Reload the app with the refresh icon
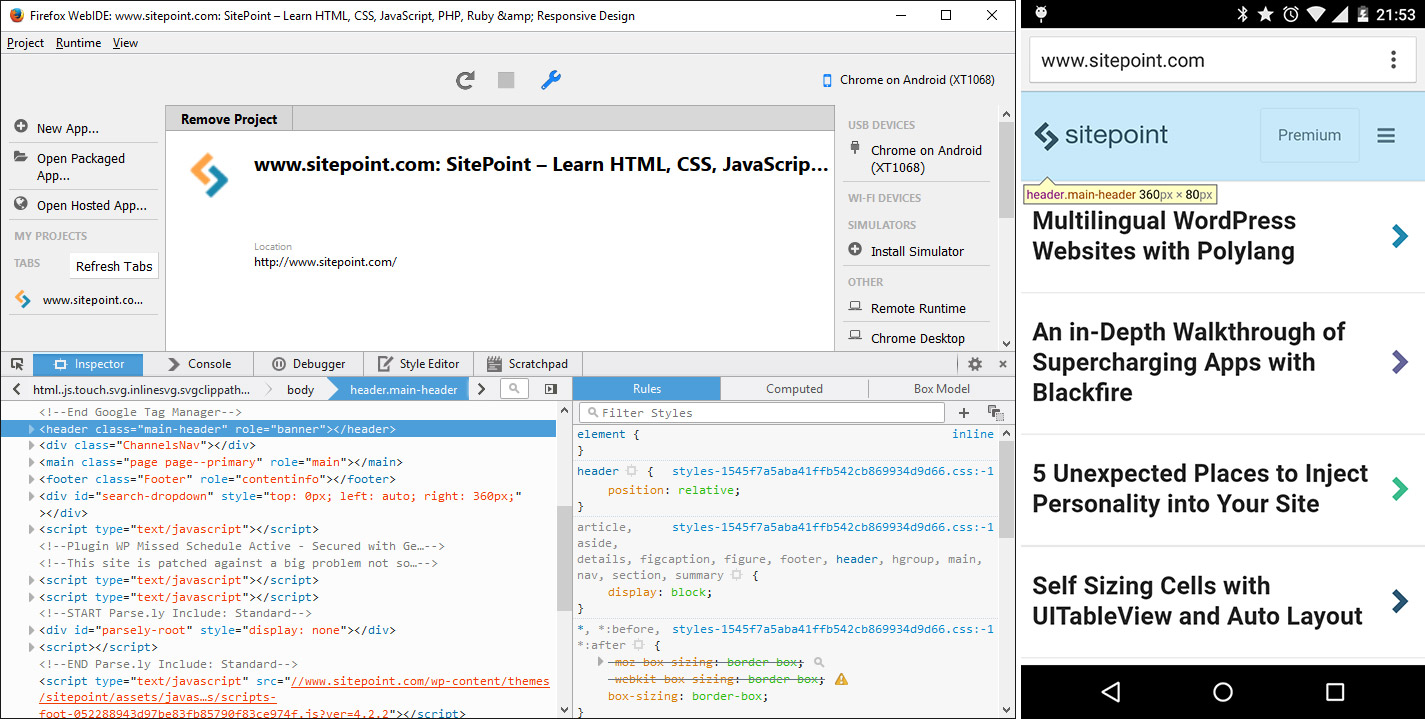Viewport: 1425px width, 719px height. [464, 81]
